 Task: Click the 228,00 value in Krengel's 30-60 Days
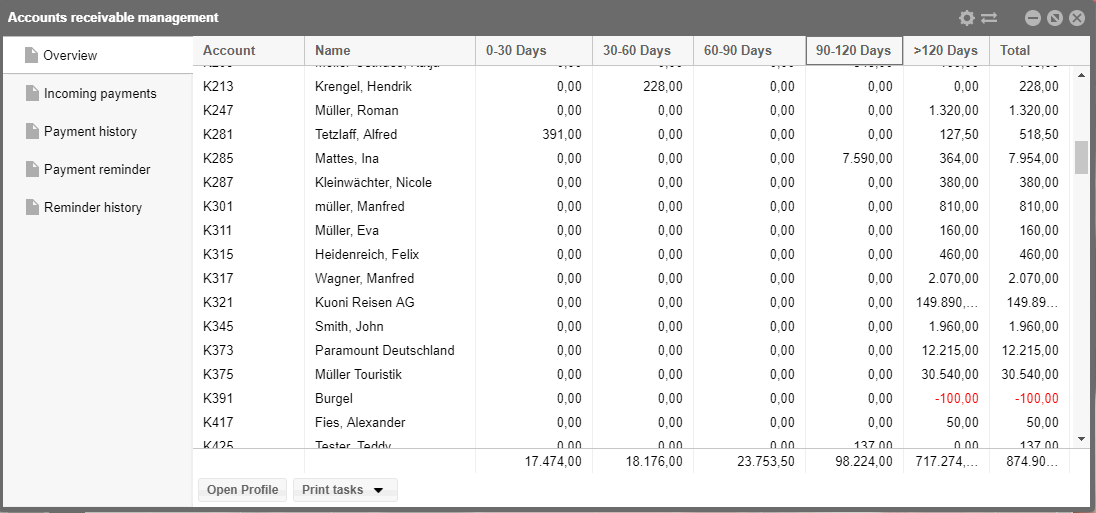tap(663, 87)
